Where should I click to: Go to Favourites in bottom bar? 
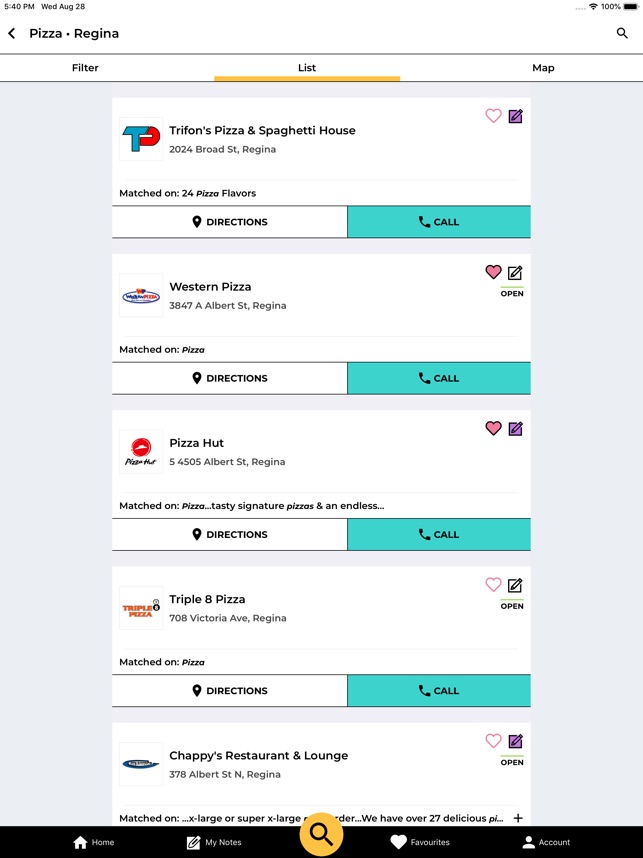pyautogui.click(x=419, y=842)
